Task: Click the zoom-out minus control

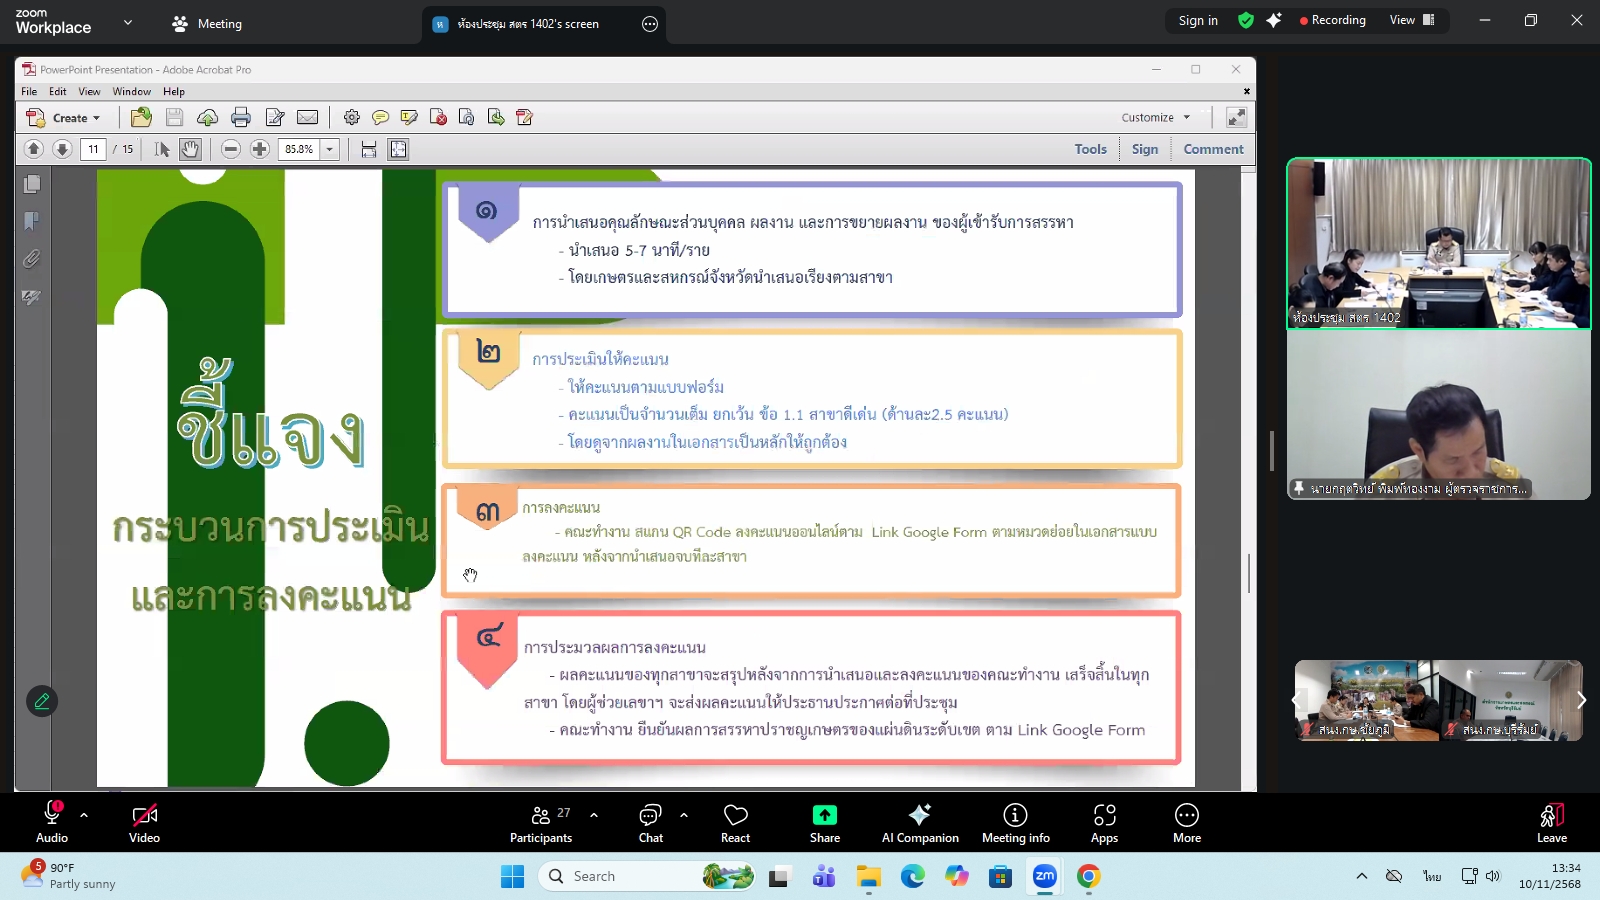Action: point(231,149)
